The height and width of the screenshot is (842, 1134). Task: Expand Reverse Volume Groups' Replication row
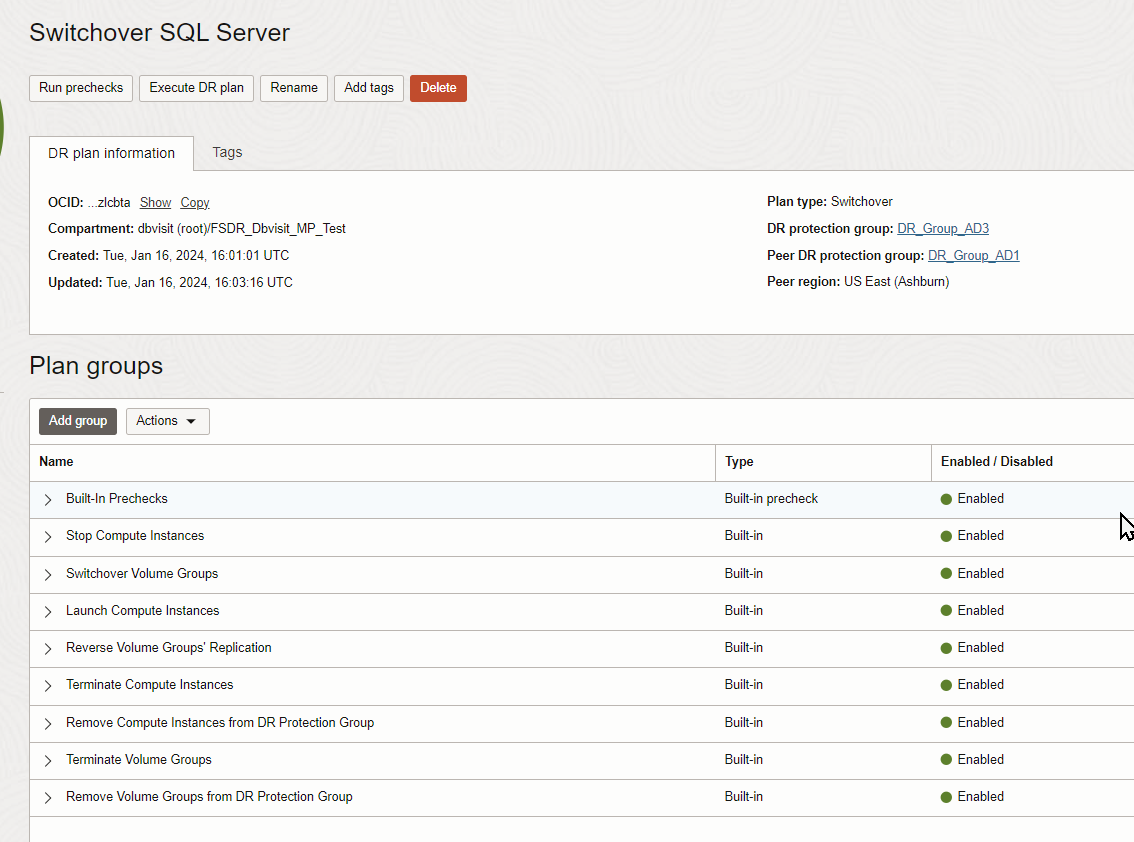tap(48, 648)
